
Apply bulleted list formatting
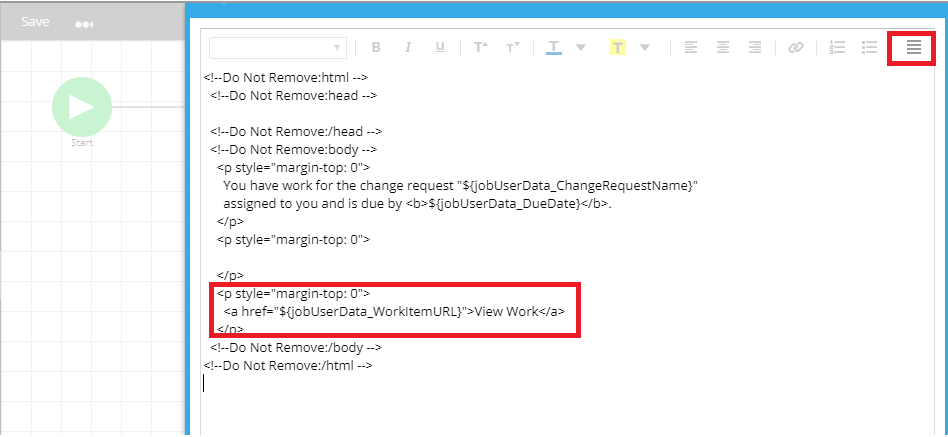point(870,47)
